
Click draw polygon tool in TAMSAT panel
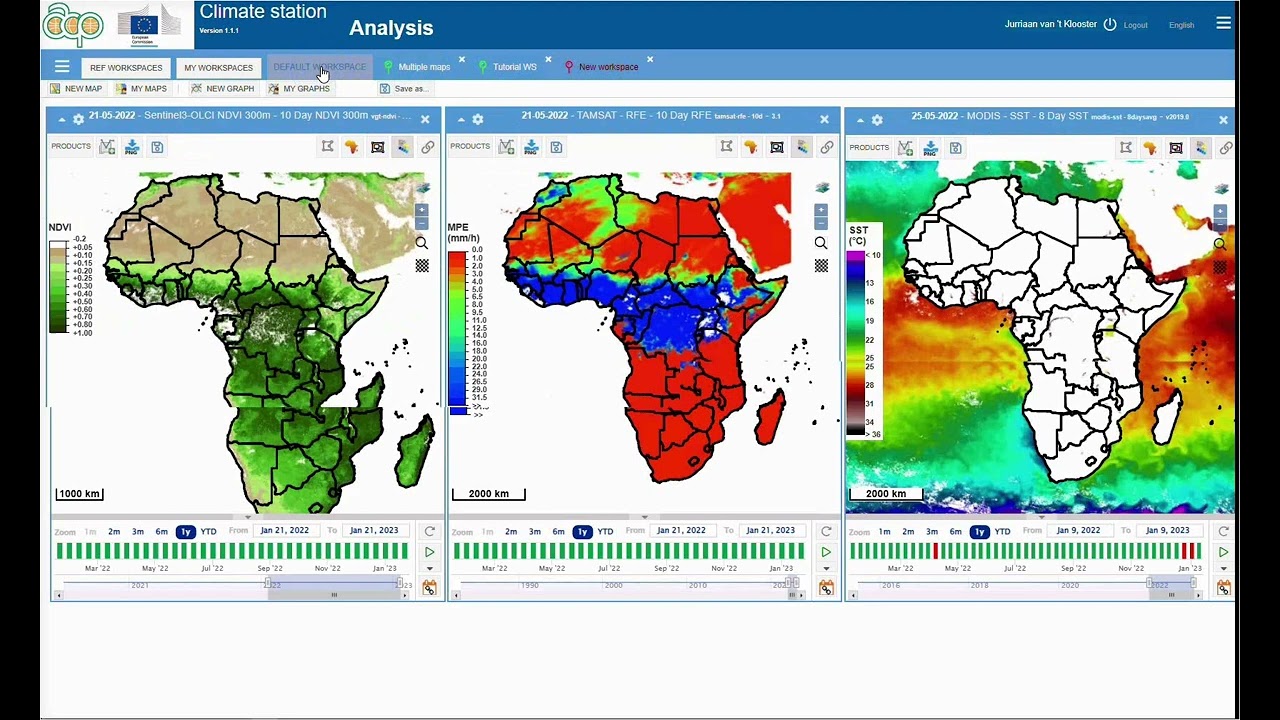[726, 147]
